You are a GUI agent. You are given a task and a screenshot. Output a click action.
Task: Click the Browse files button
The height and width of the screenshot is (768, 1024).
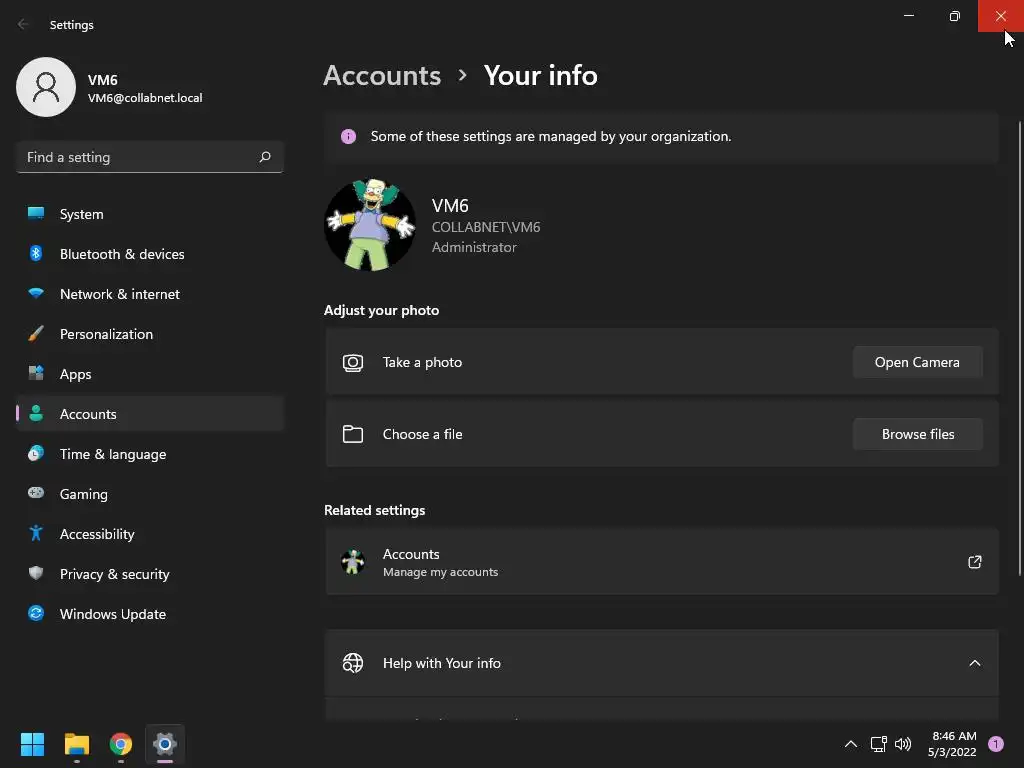pyautogui.click(x=918, y=434)
